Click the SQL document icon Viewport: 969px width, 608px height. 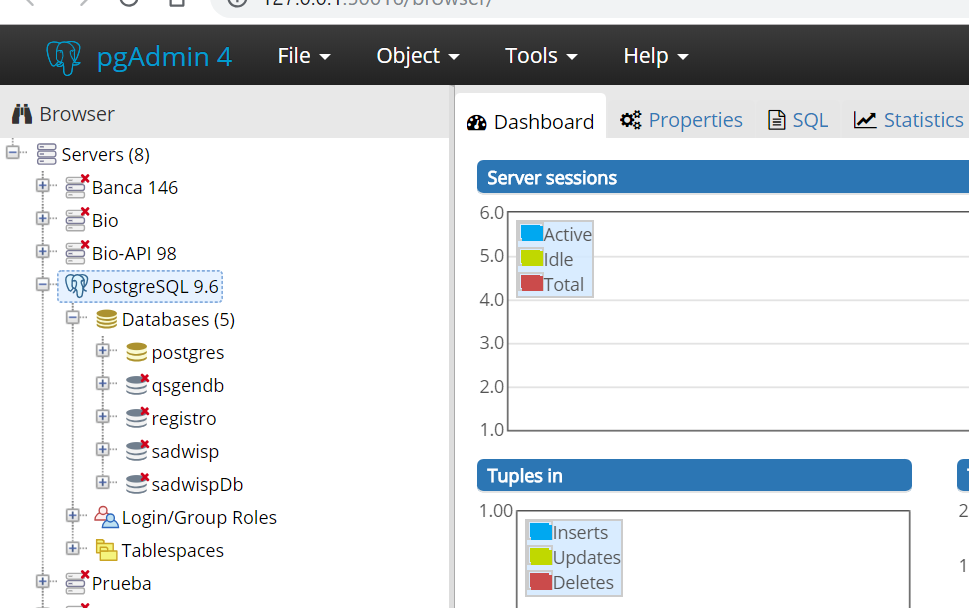click(776, 120)
